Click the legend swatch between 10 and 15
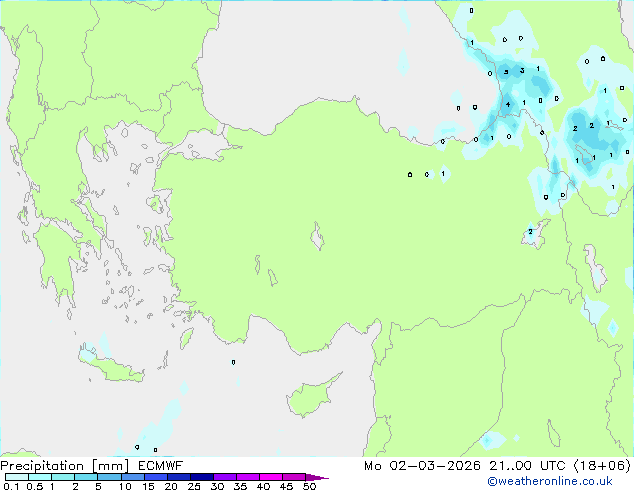Image resolution: width=634 pixels, height=490 pixels. 133,477
